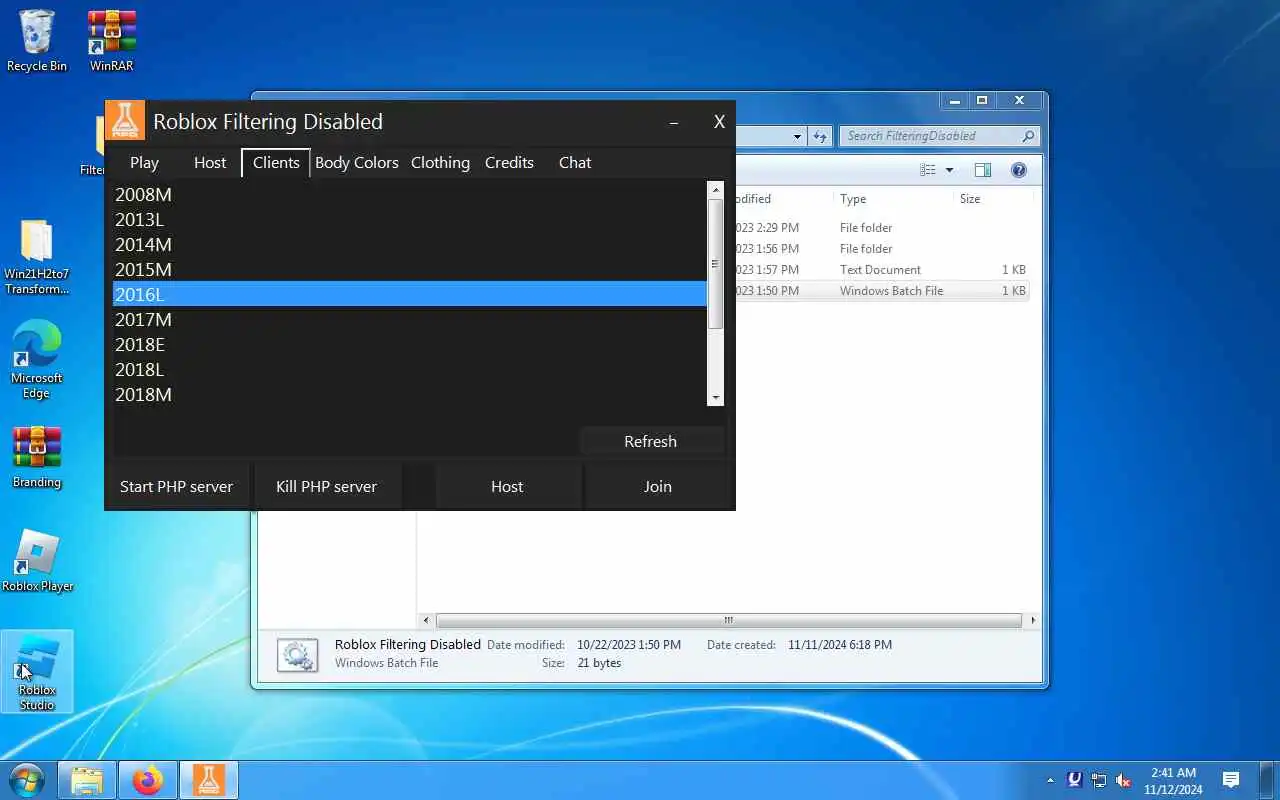
Task: Click client list scroll down arrow
Action: point(715,398)
